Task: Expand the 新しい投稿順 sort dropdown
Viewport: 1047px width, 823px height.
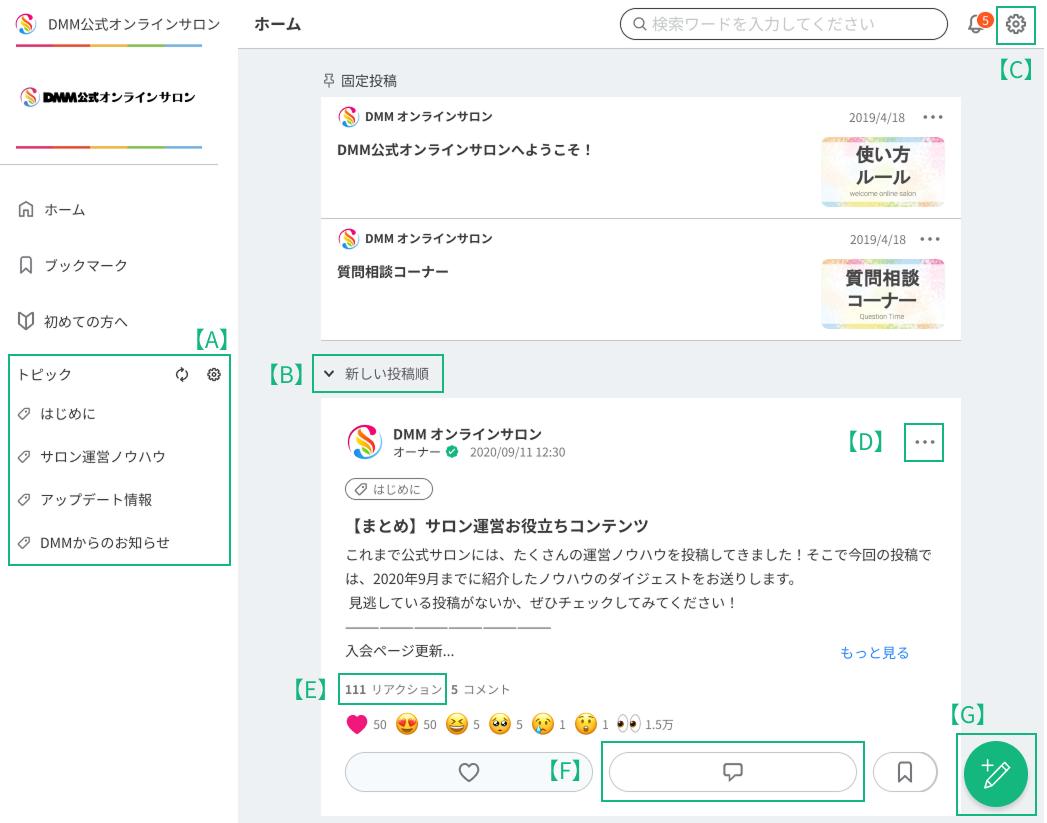Action: [377, 374]
